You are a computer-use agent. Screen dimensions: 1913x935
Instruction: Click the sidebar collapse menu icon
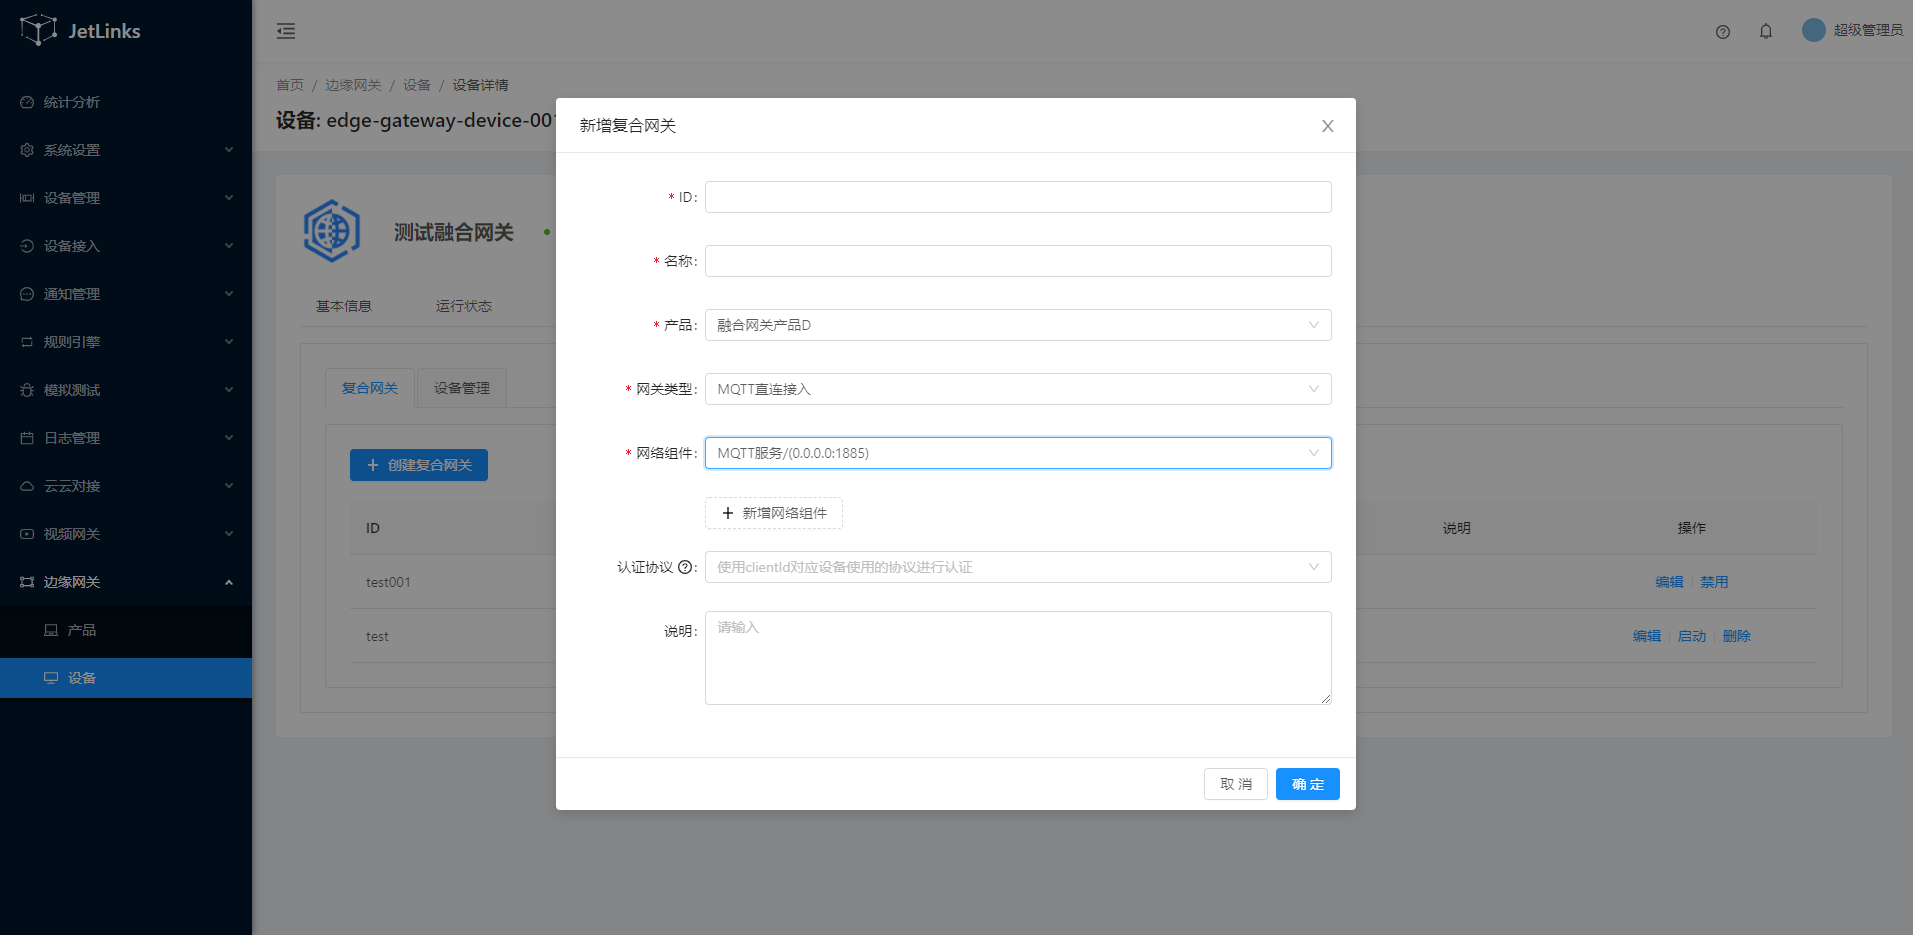(x=286, y=31)
